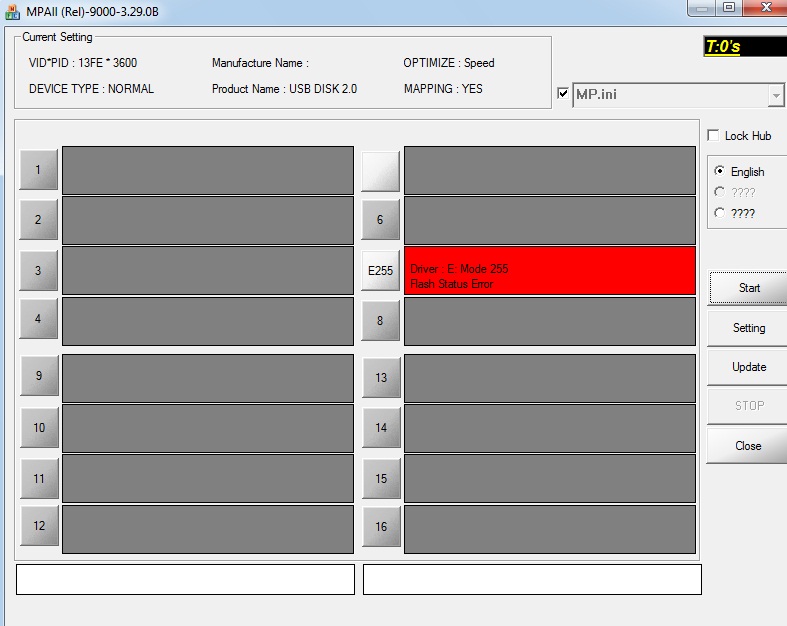The height and width of the screenshot is (626, 787).
Task: Select the English radio button
Action: tap(720, 171)
